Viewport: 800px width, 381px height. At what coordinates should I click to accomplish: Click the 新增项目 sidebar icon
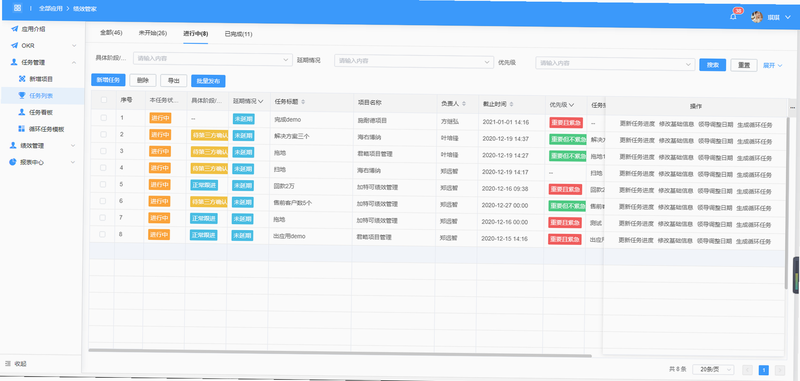pyautogui.click(x=21, y=79)
